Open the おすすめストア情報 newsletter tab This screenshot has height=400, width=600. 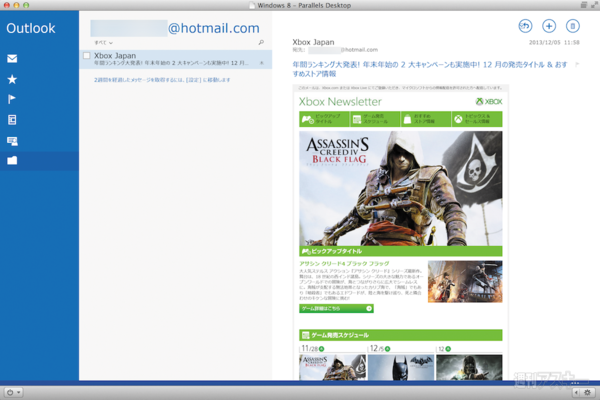click(x=426, y=119)
